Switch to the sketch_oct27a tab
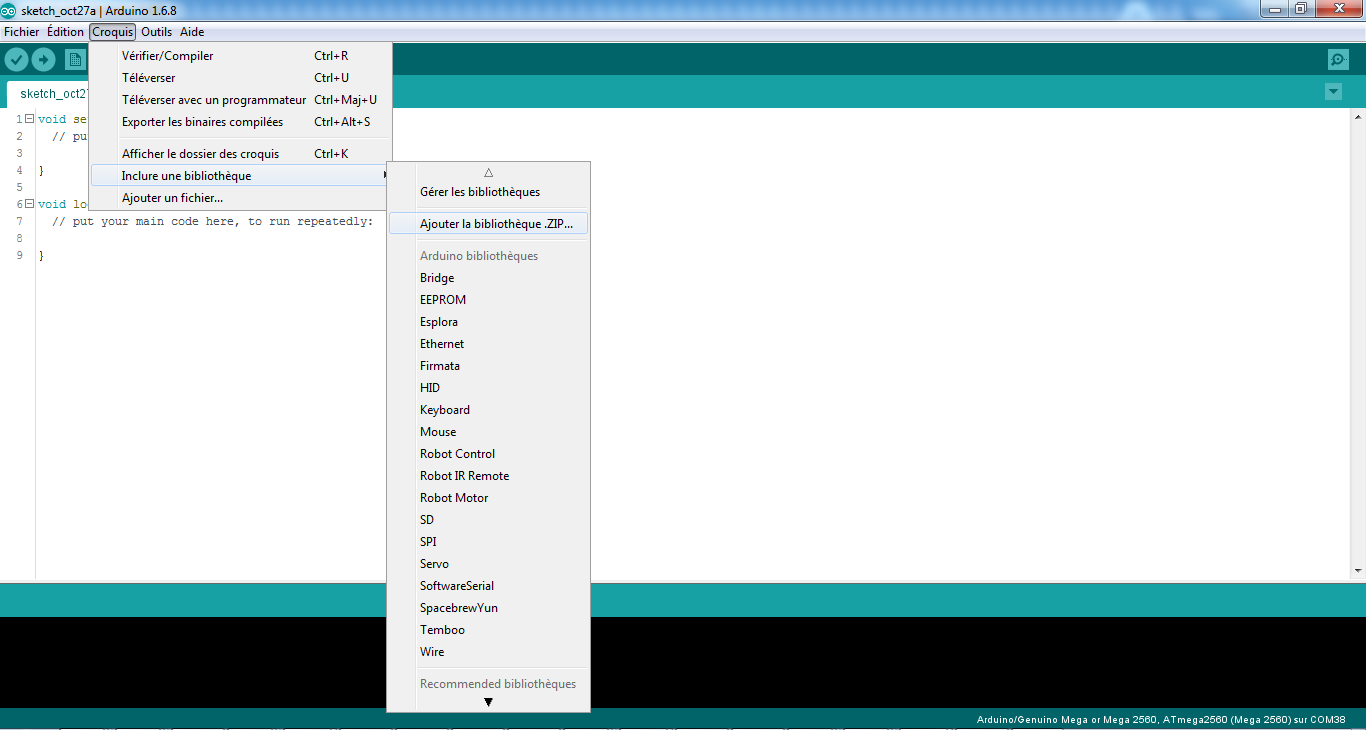The image size is (1366, 730). coord(48,94)
